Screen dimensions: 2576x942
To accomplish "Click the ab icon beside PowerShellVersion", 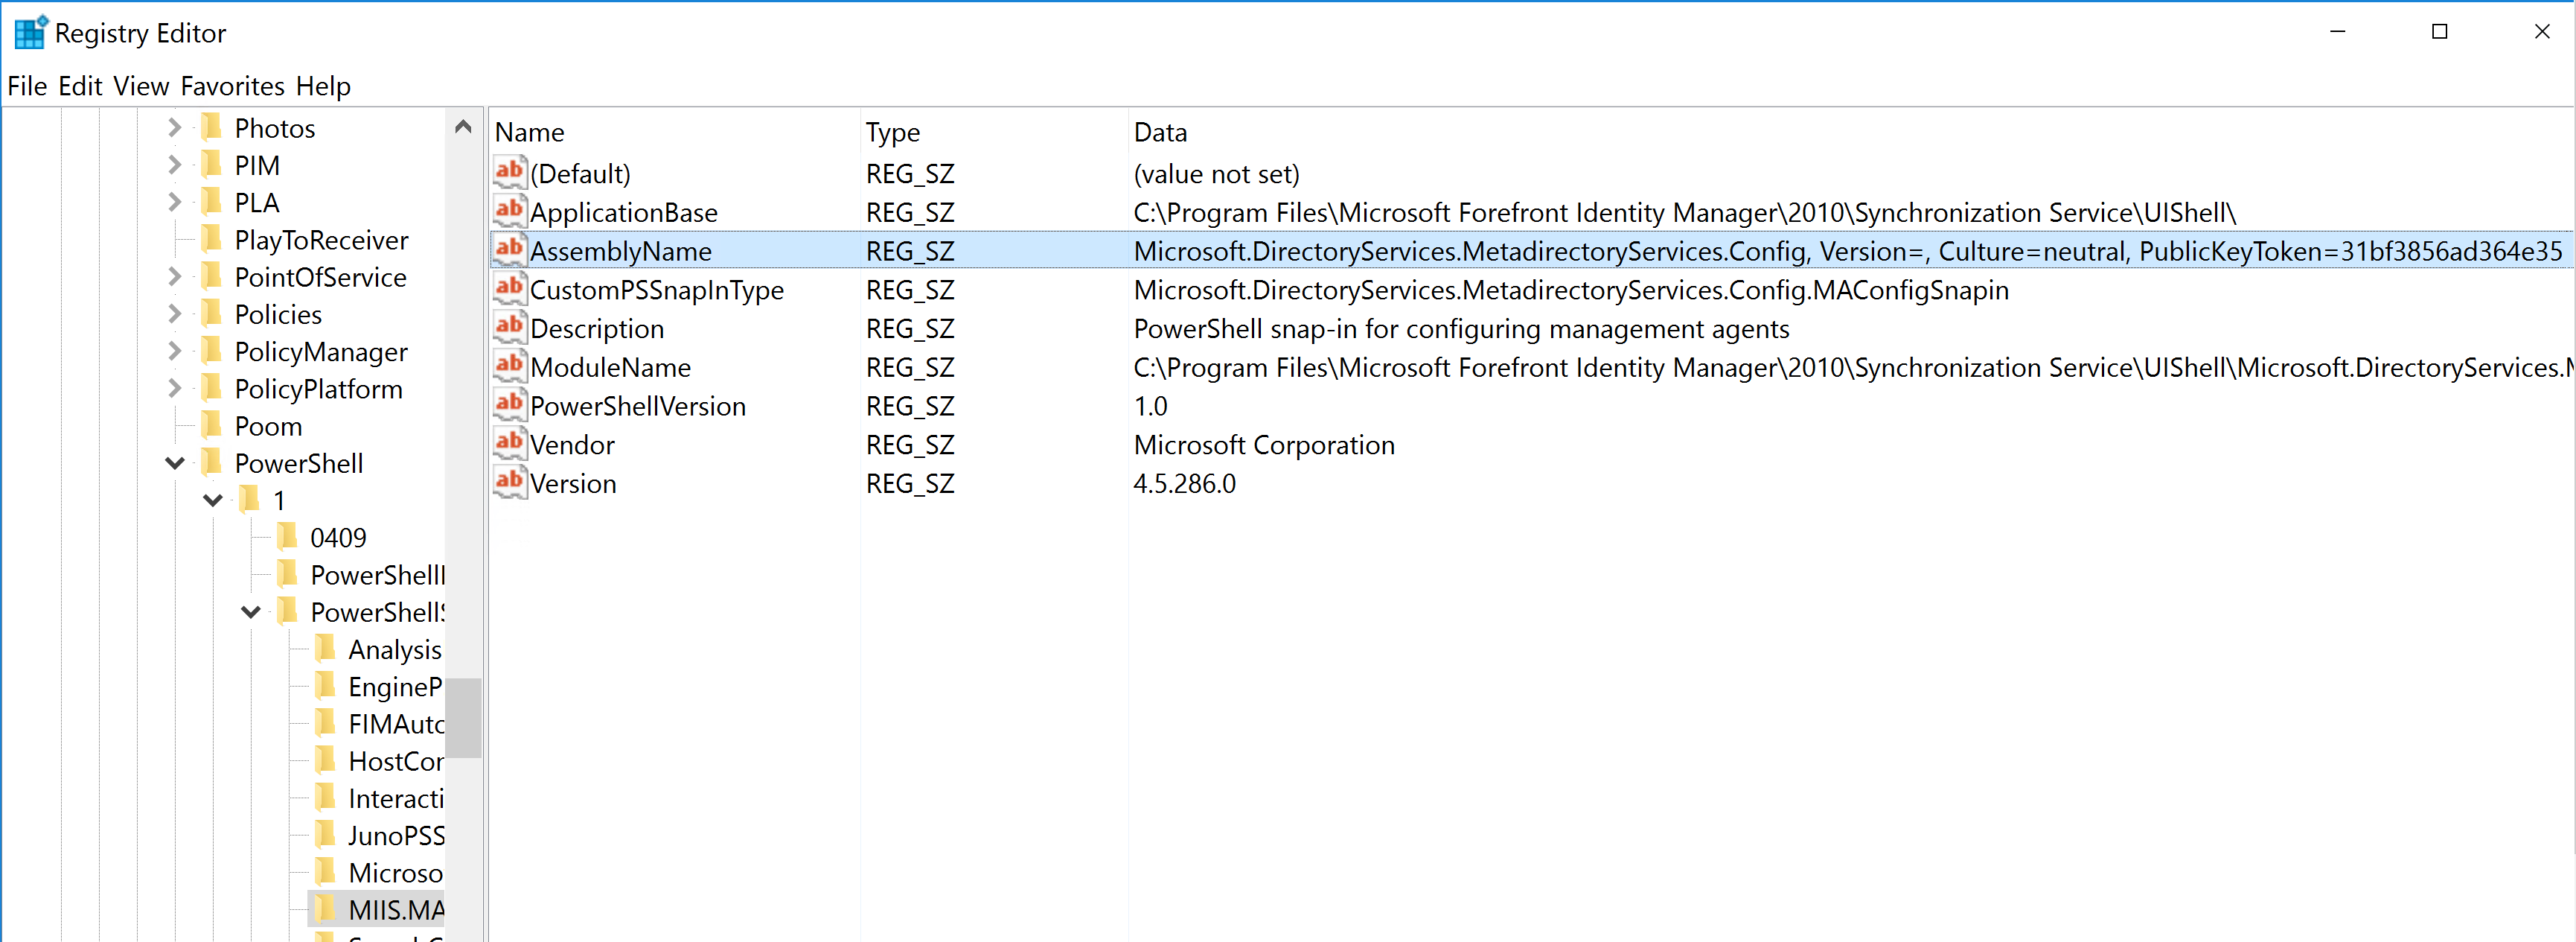I will click(509, 404).
